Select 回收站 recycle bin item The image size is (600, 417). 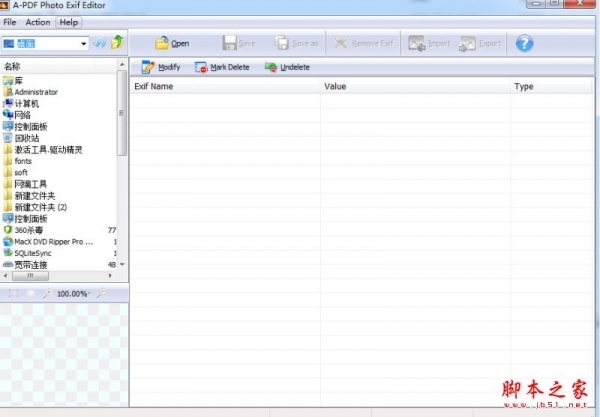27,138
